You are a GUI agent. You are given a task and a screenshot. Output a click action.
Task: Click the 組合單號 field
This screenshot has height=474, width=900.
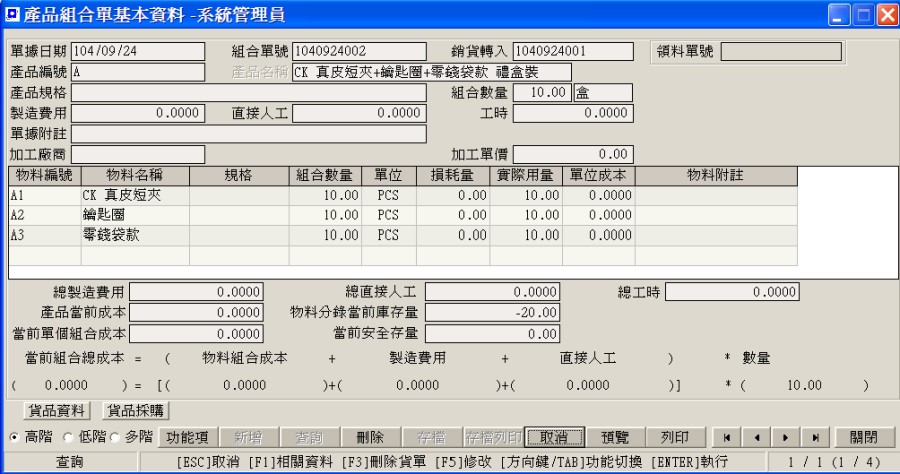point(359,51)
